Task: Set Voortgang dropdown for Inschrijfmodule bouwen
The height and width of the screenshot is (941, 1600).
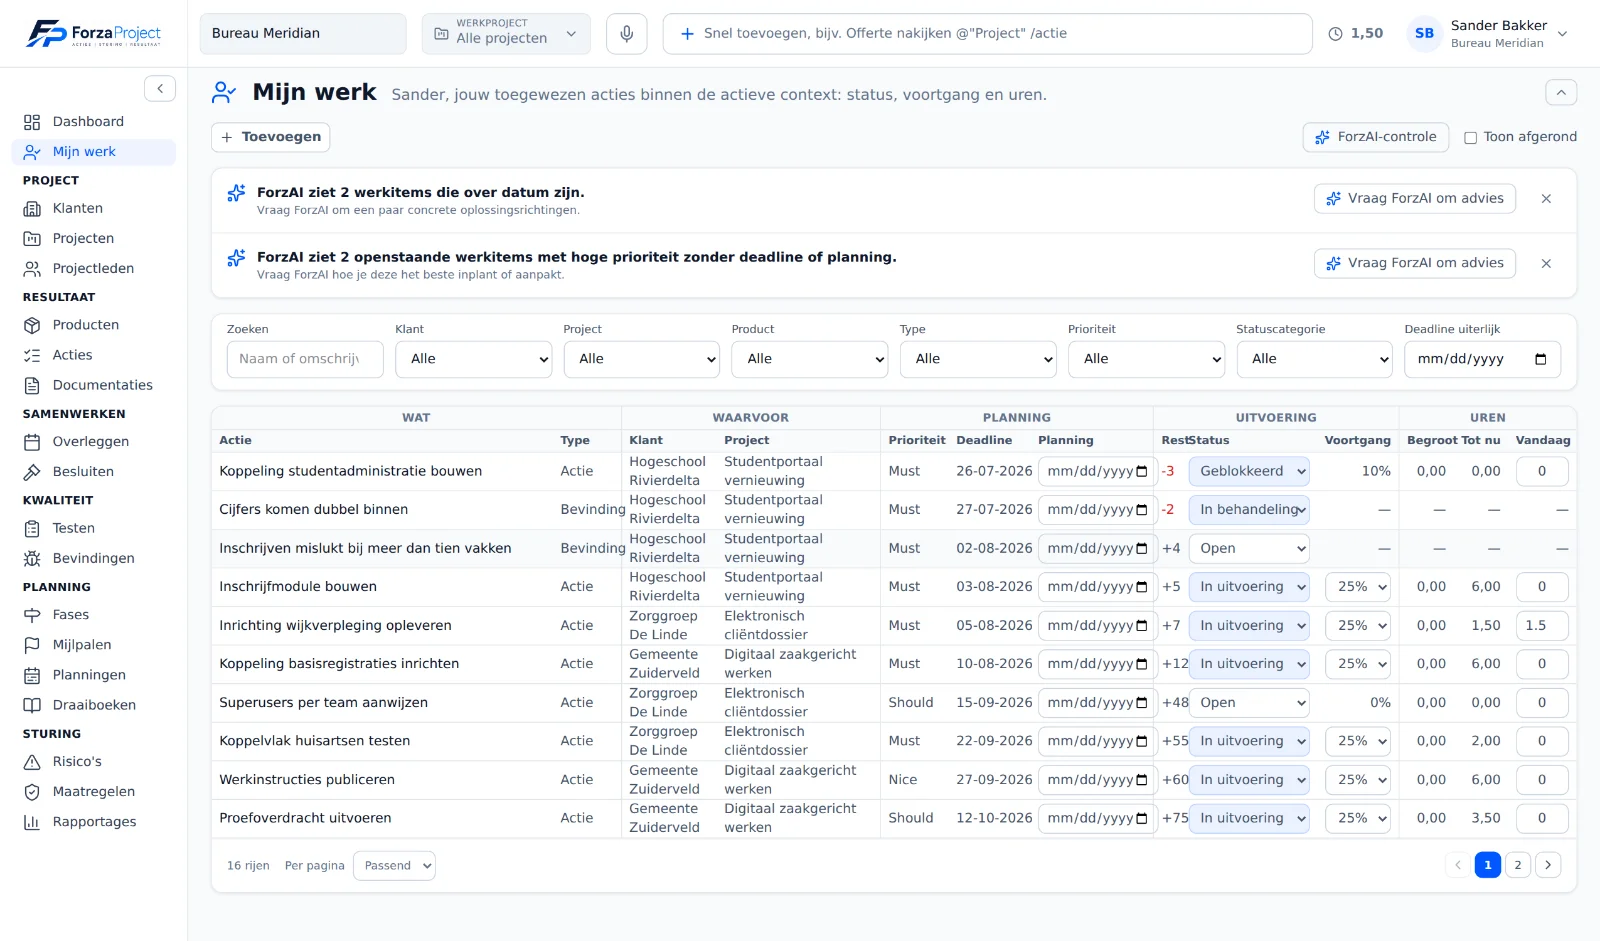Action: click(x=1357, y=587)
